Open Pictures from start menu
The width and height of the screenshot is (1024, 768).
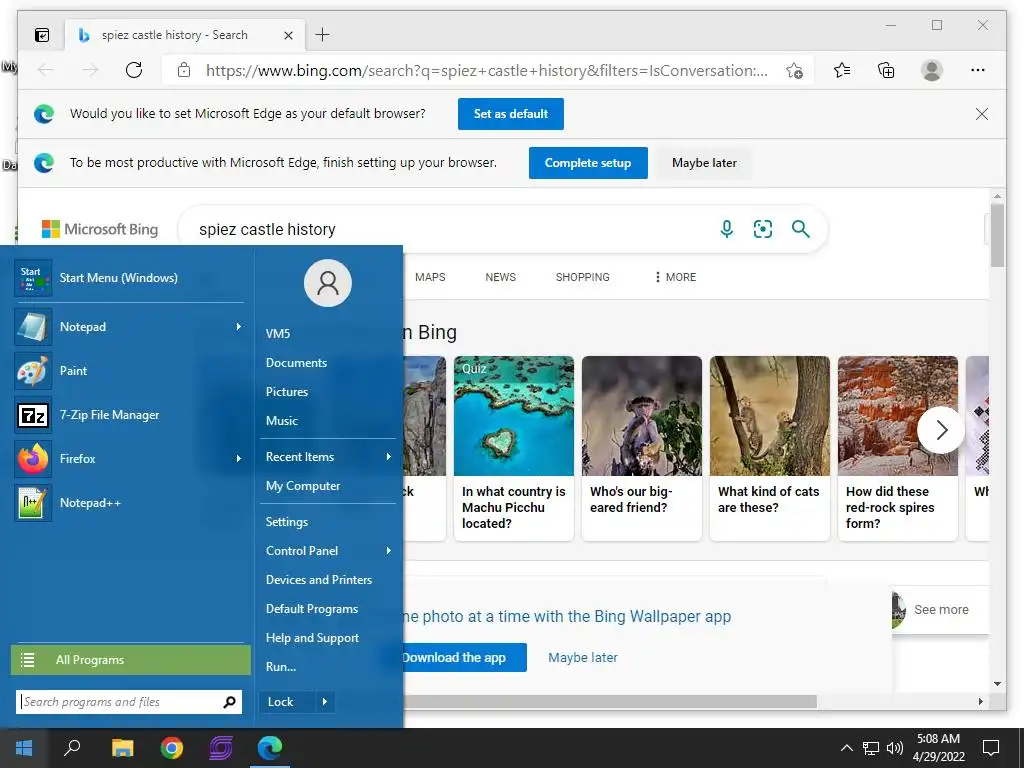328,392
